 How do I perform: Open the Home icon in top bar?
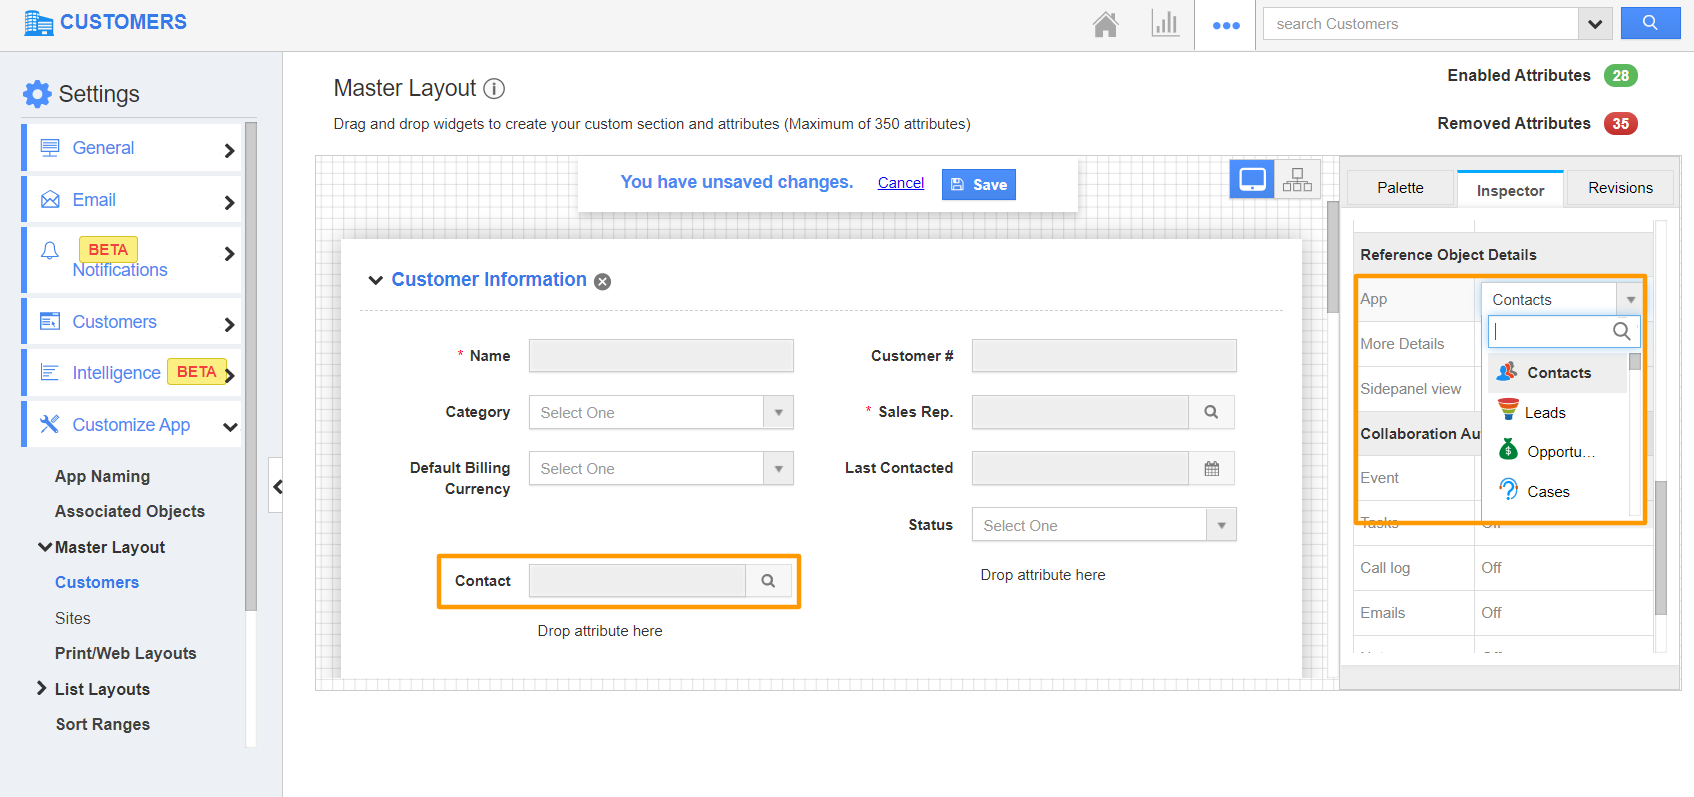1105,24
